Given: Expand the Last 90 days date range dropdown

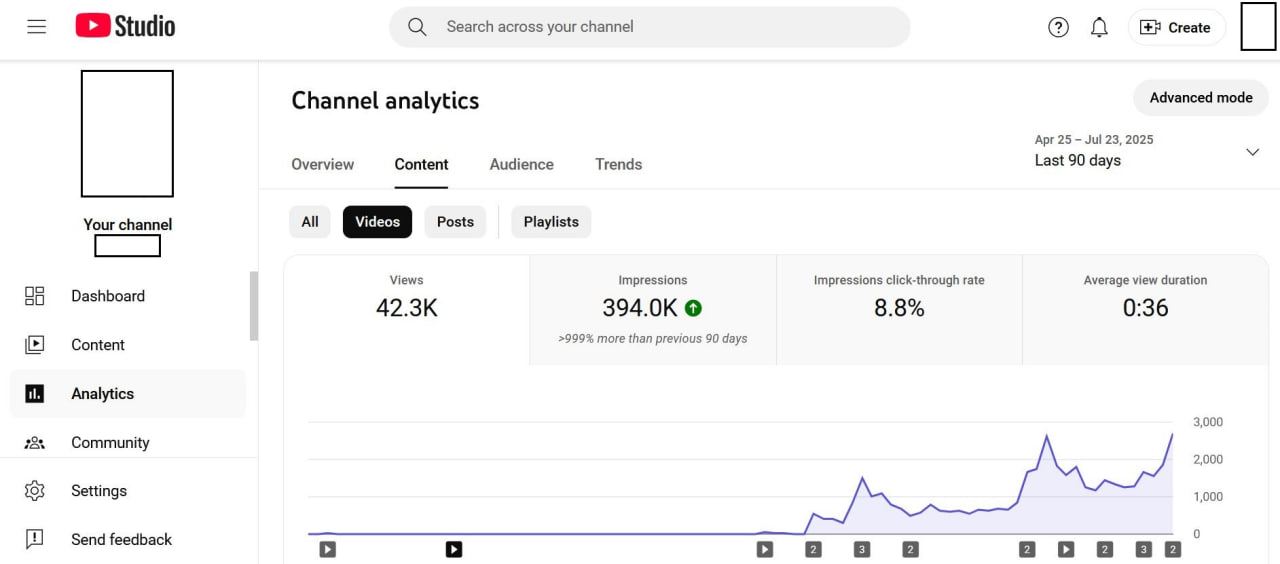Looking at the screenshot, I should pos(1251,152).
